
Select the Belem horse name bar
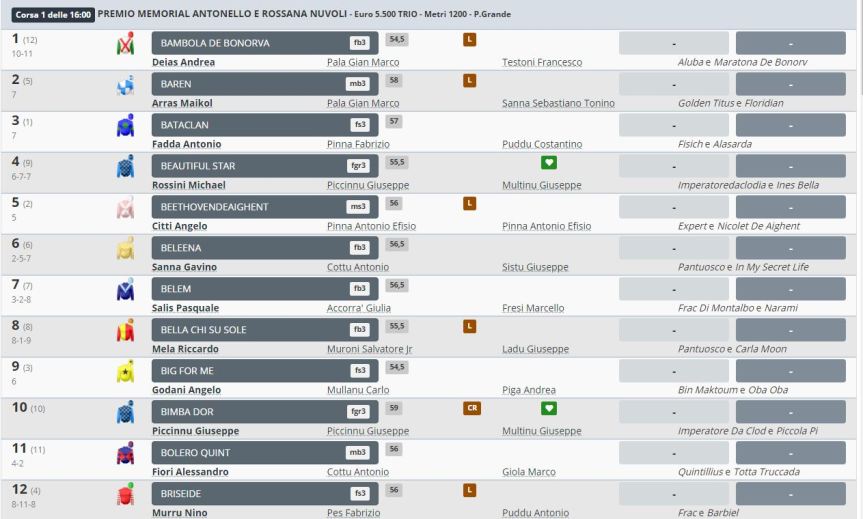265,288
